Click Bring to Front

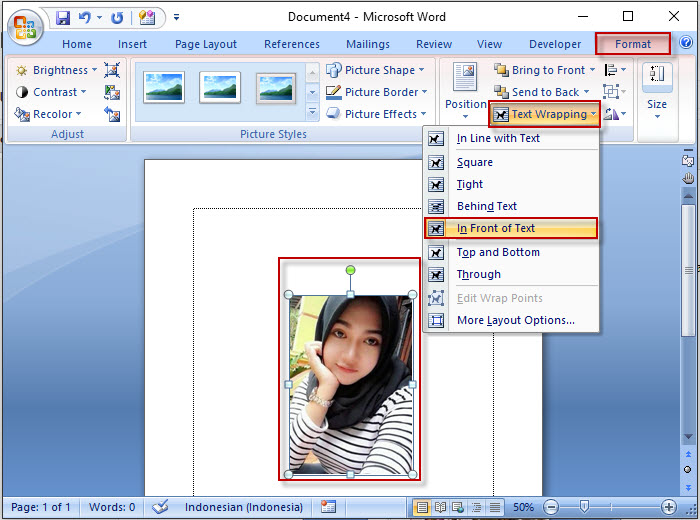pos(544,70)
